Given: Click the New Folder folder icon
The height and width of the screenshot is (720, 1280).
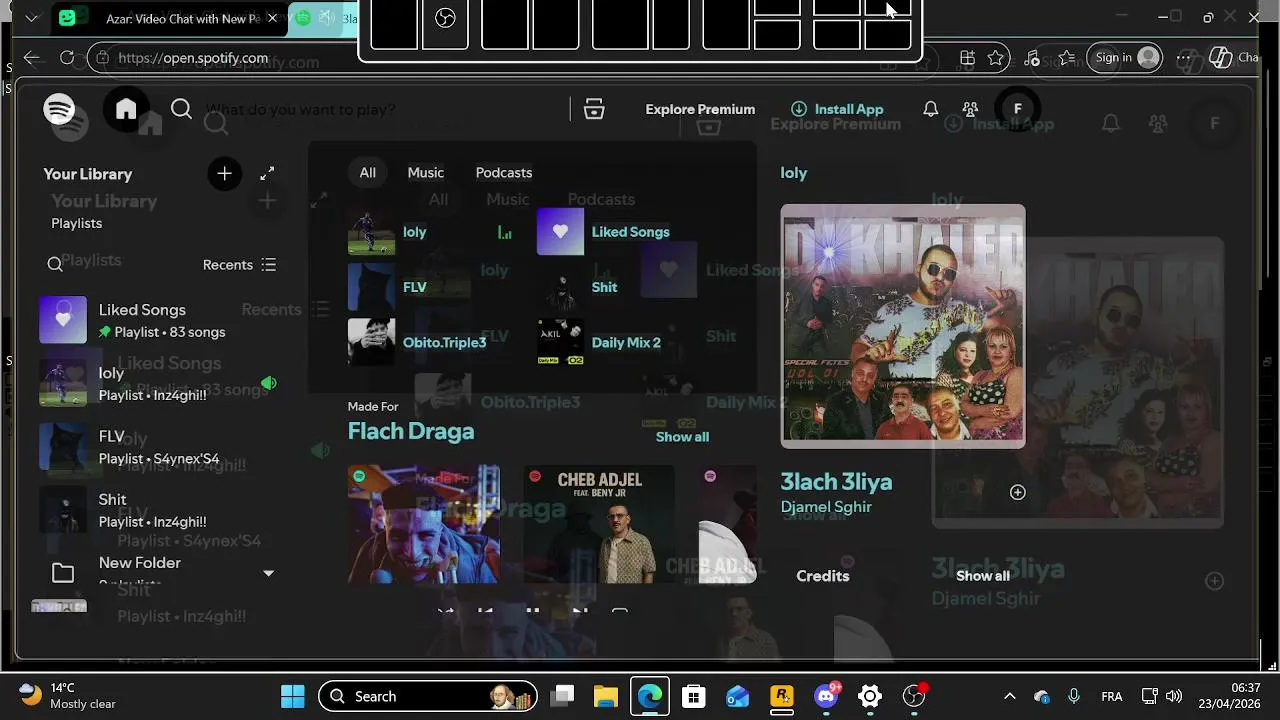Looking at the screenshot, I should click(63, 573).
